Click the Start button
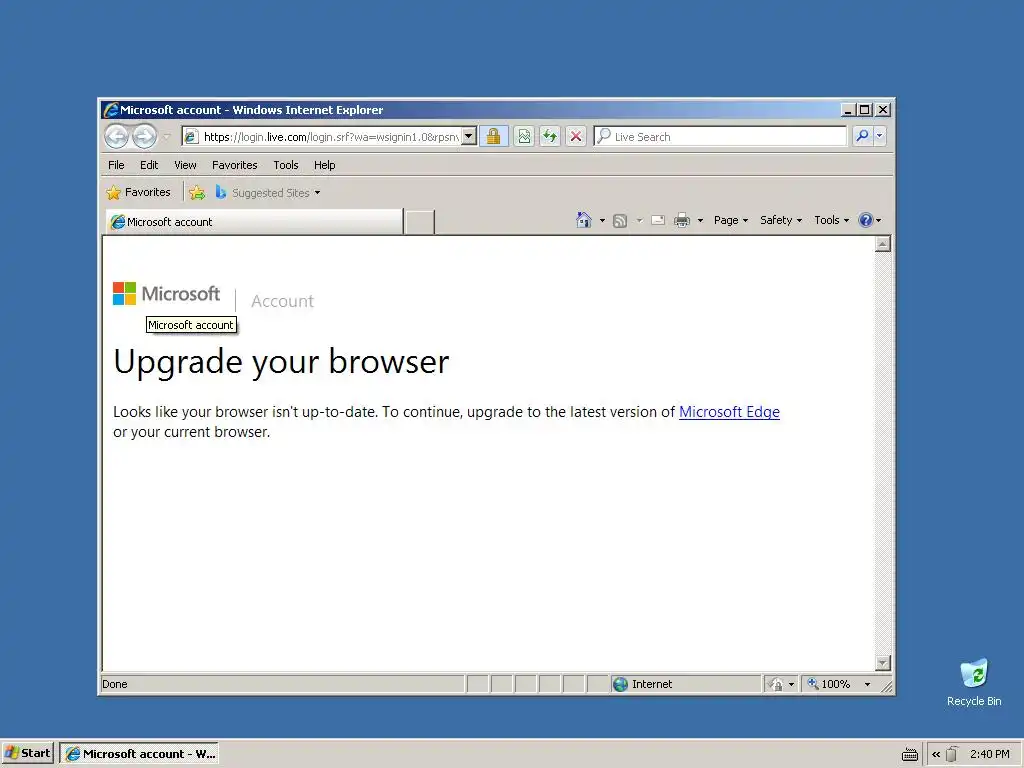This screenshot has height=768, width=1024. pos(27,753)
